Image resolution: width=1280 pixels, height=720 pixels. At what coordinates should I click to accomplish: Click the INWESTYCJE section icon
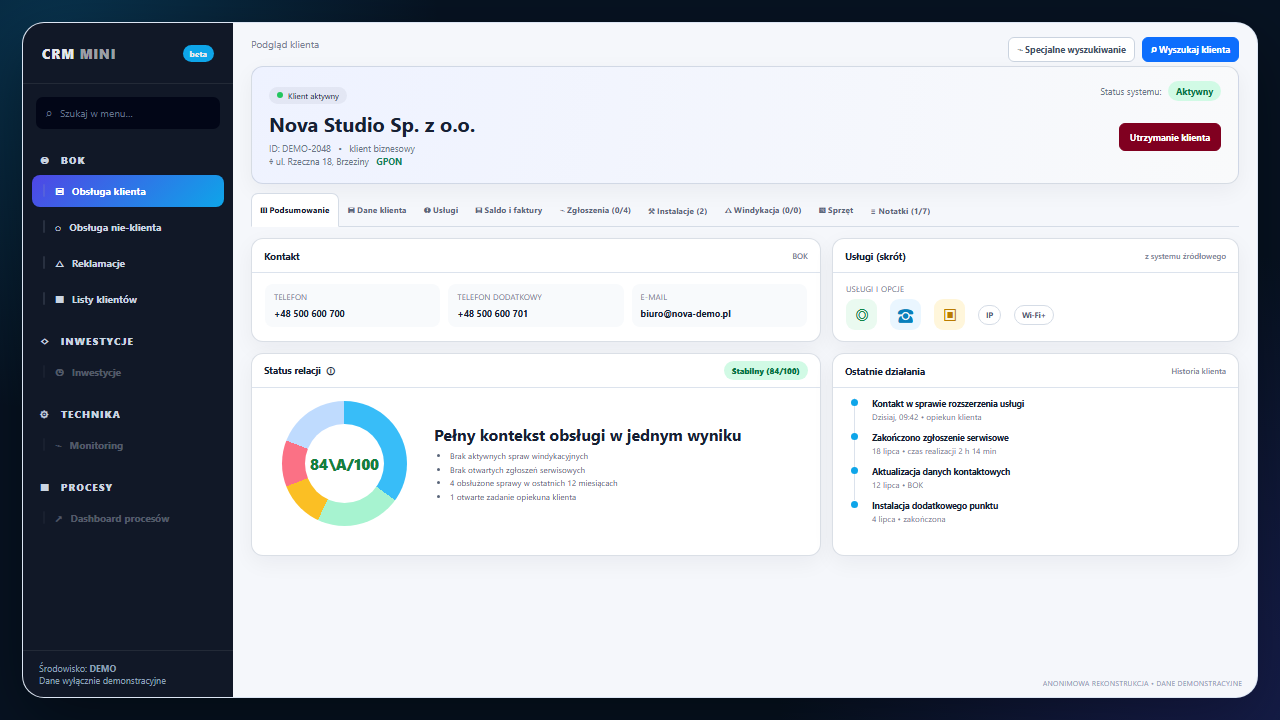pyautogui.click(x=44, y=341)
